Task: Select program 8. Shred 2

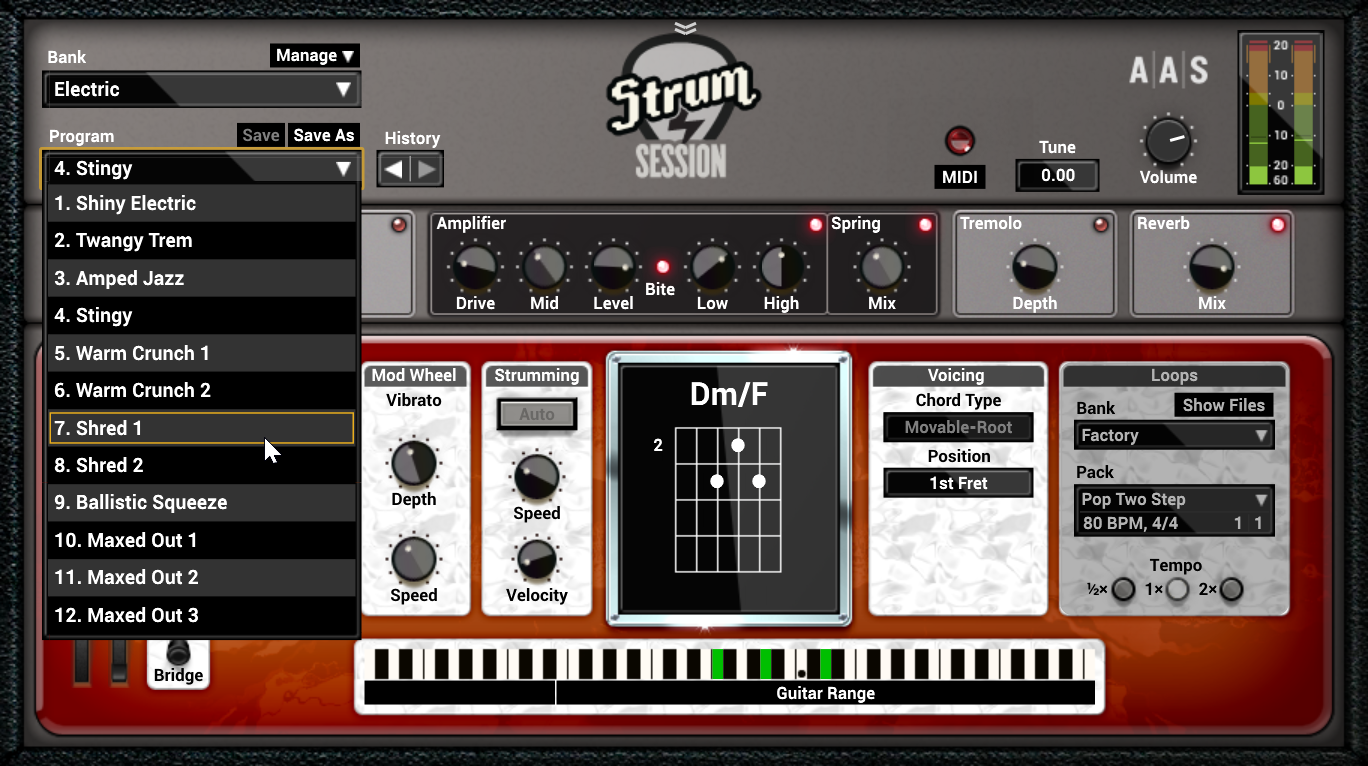Action: tap(202, 465)
